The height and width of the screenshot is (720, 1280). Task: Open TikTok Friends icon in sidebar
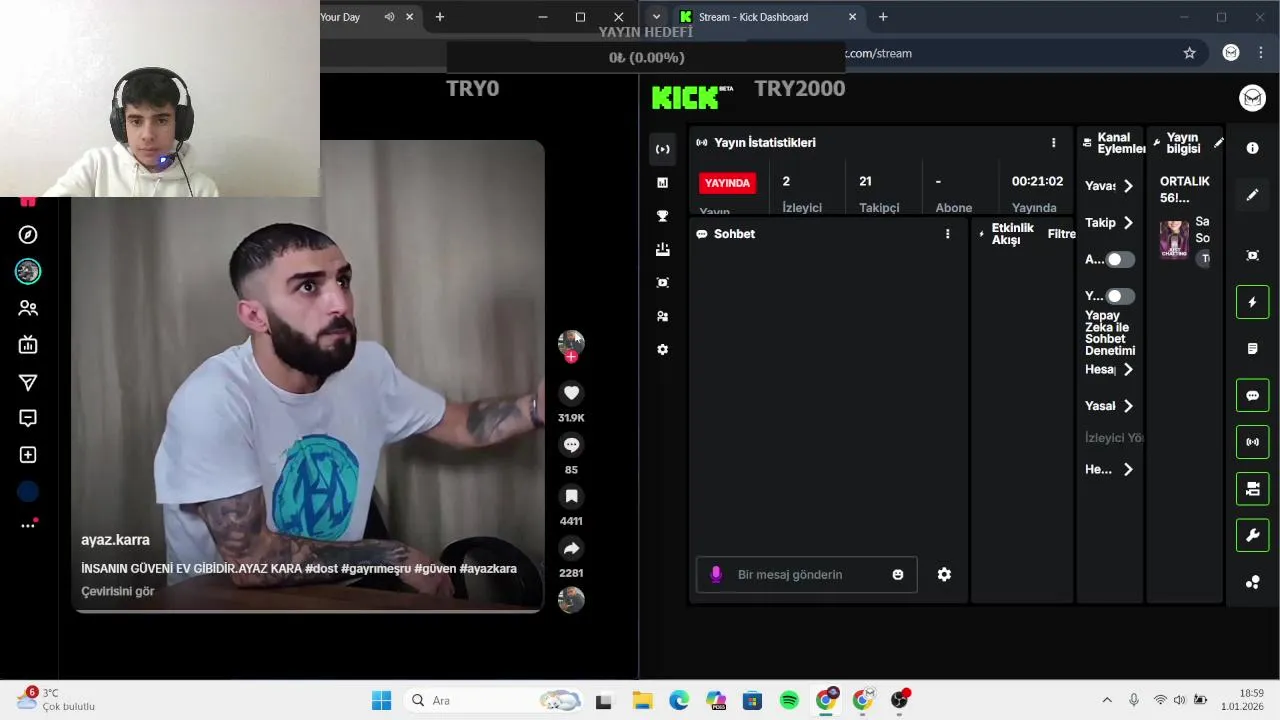click(x=28, y=309)
